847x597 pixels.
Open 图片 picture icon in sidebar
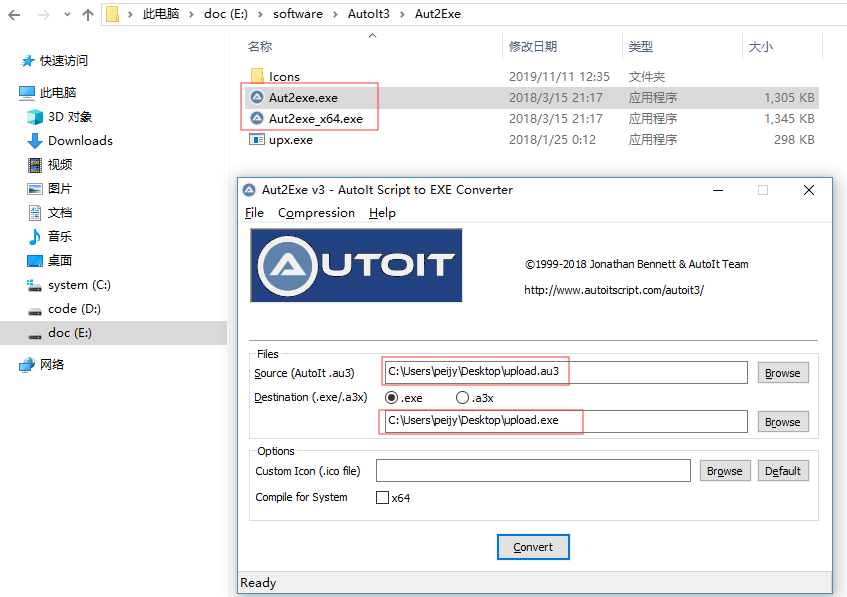(35, 189)
